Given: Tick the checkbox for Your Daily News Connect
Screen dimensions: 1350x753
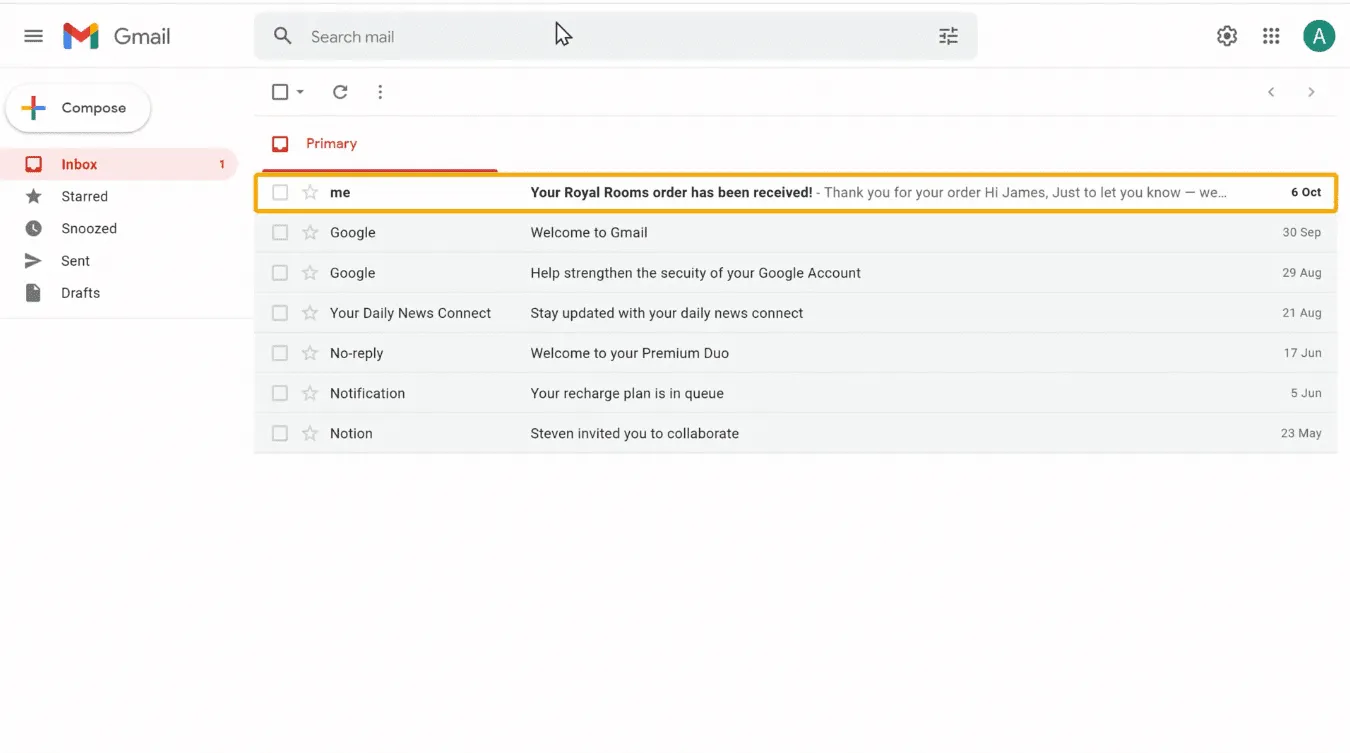Looking at the screenshot, I should click(280, 313).
